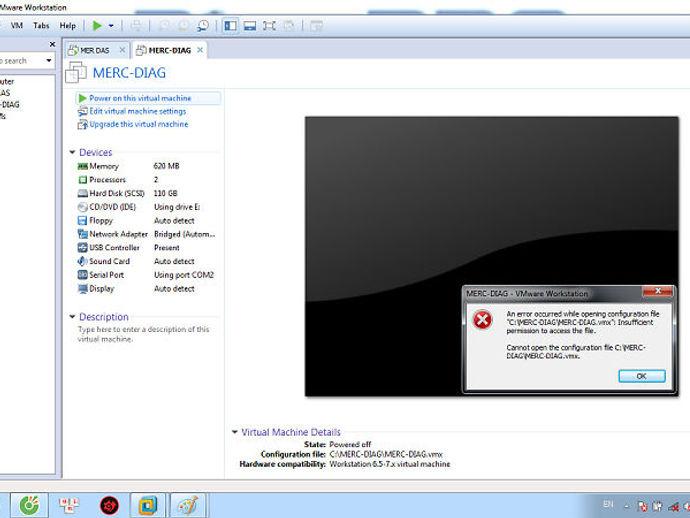Click the Floppy device icon
Viewport: 690px width, 518px height.
[x=82, y=220]
